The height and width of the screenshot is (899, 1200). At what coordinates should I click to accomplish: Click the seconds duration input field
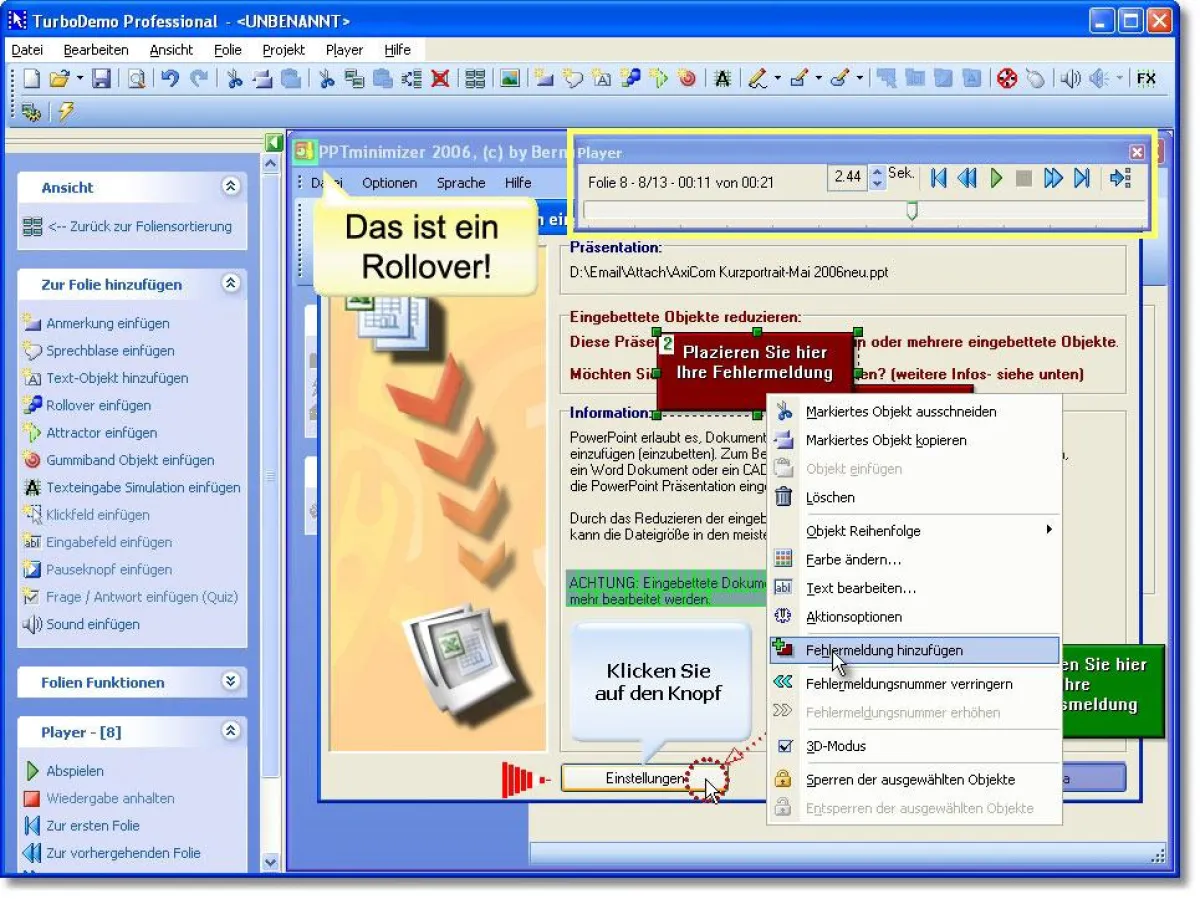click(x=847, y=177)
